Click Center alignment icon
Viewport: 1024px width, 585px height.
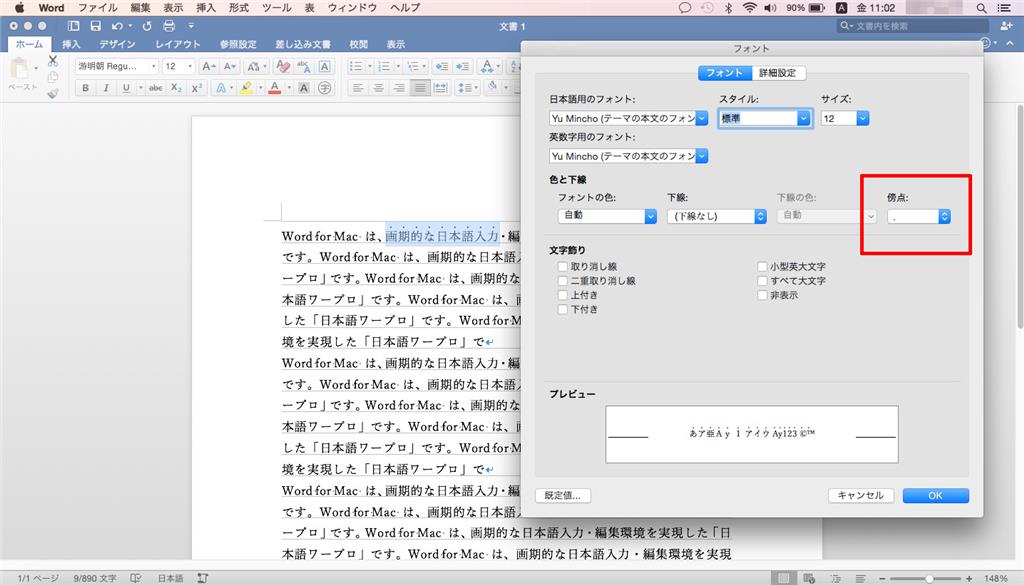click(379, 87)
